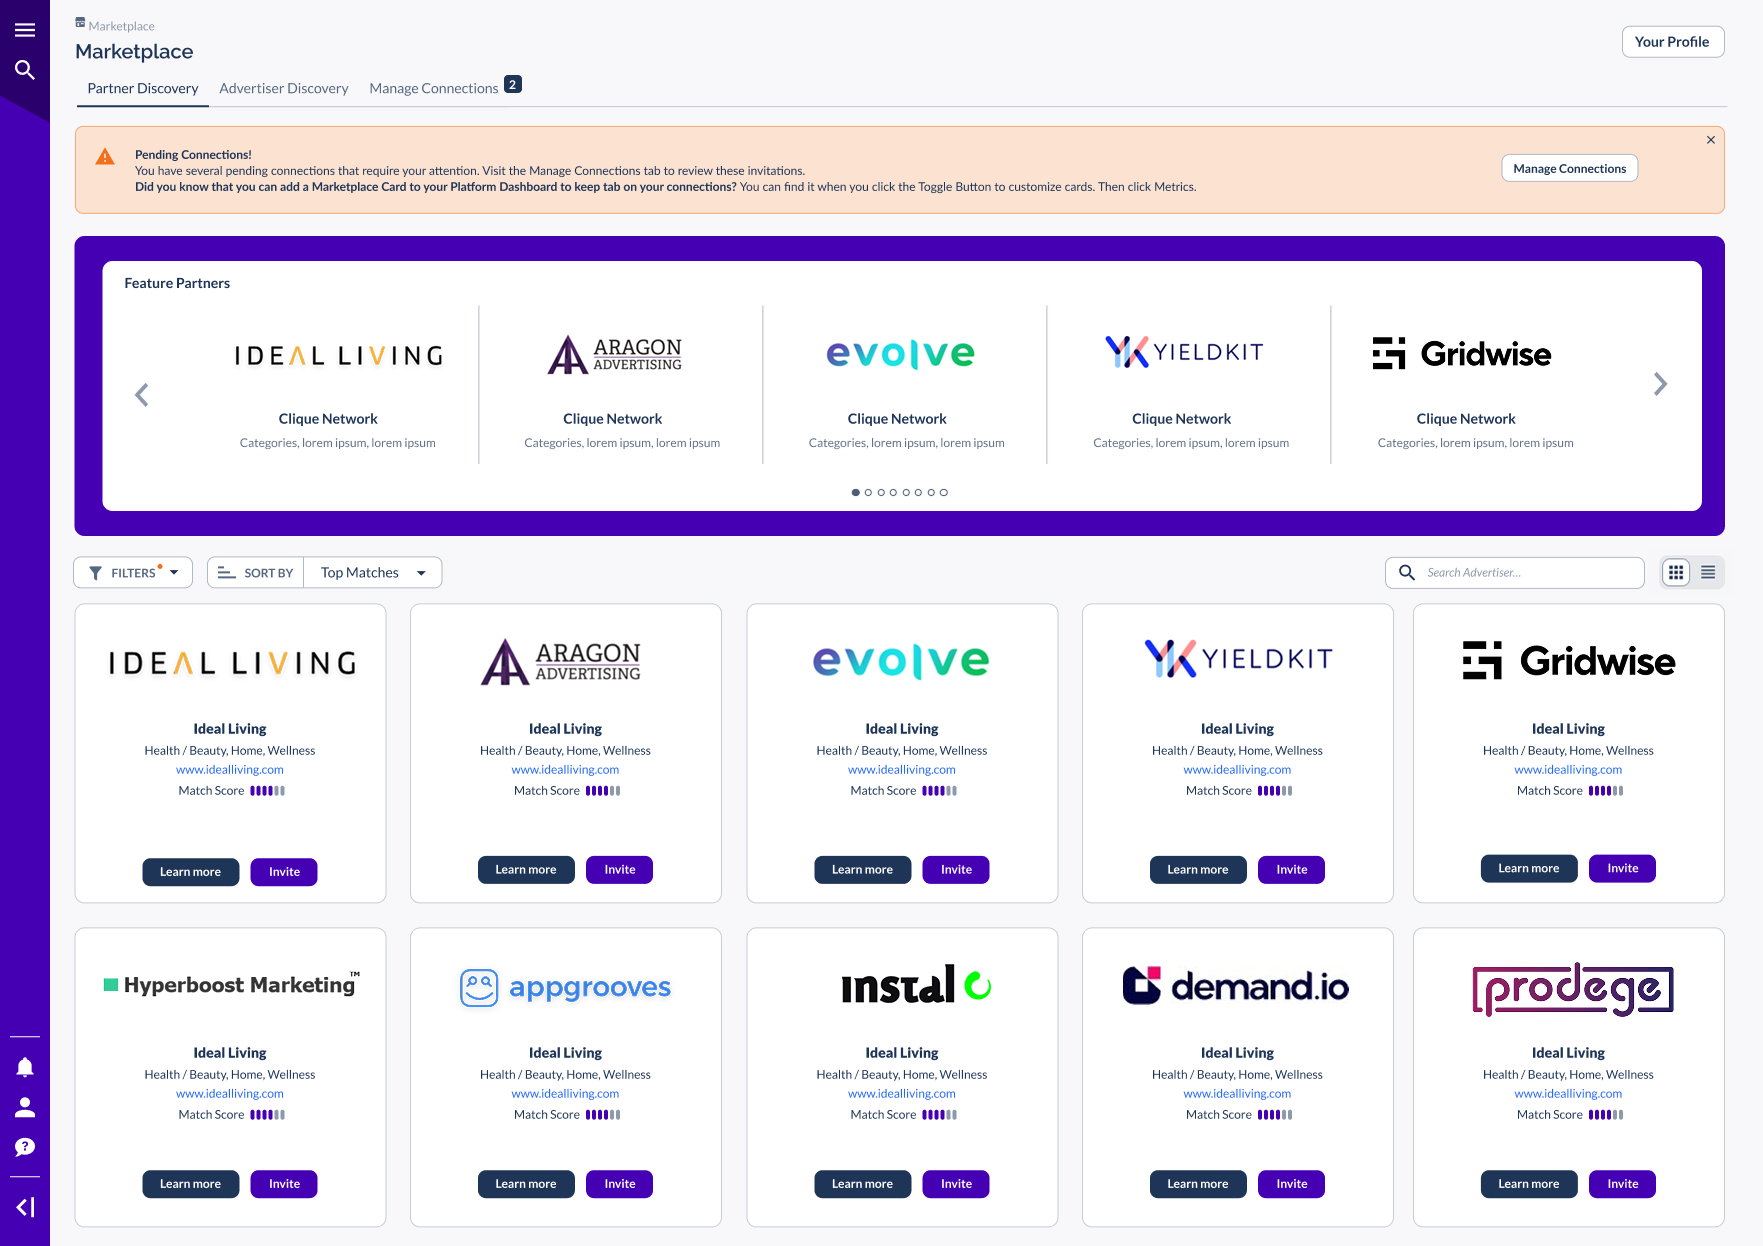Invite the Hyperboost Marketing card partner

pos(284,1184)
